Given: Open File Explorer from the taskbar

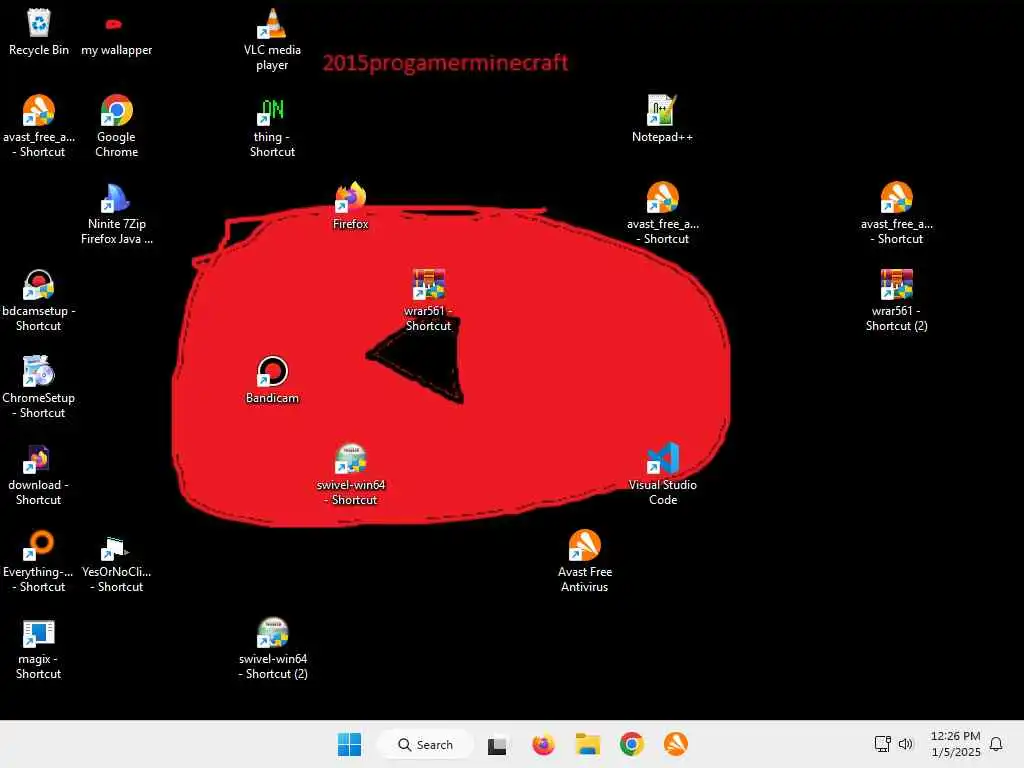Looking at the screenshot, I should [587, 744].
